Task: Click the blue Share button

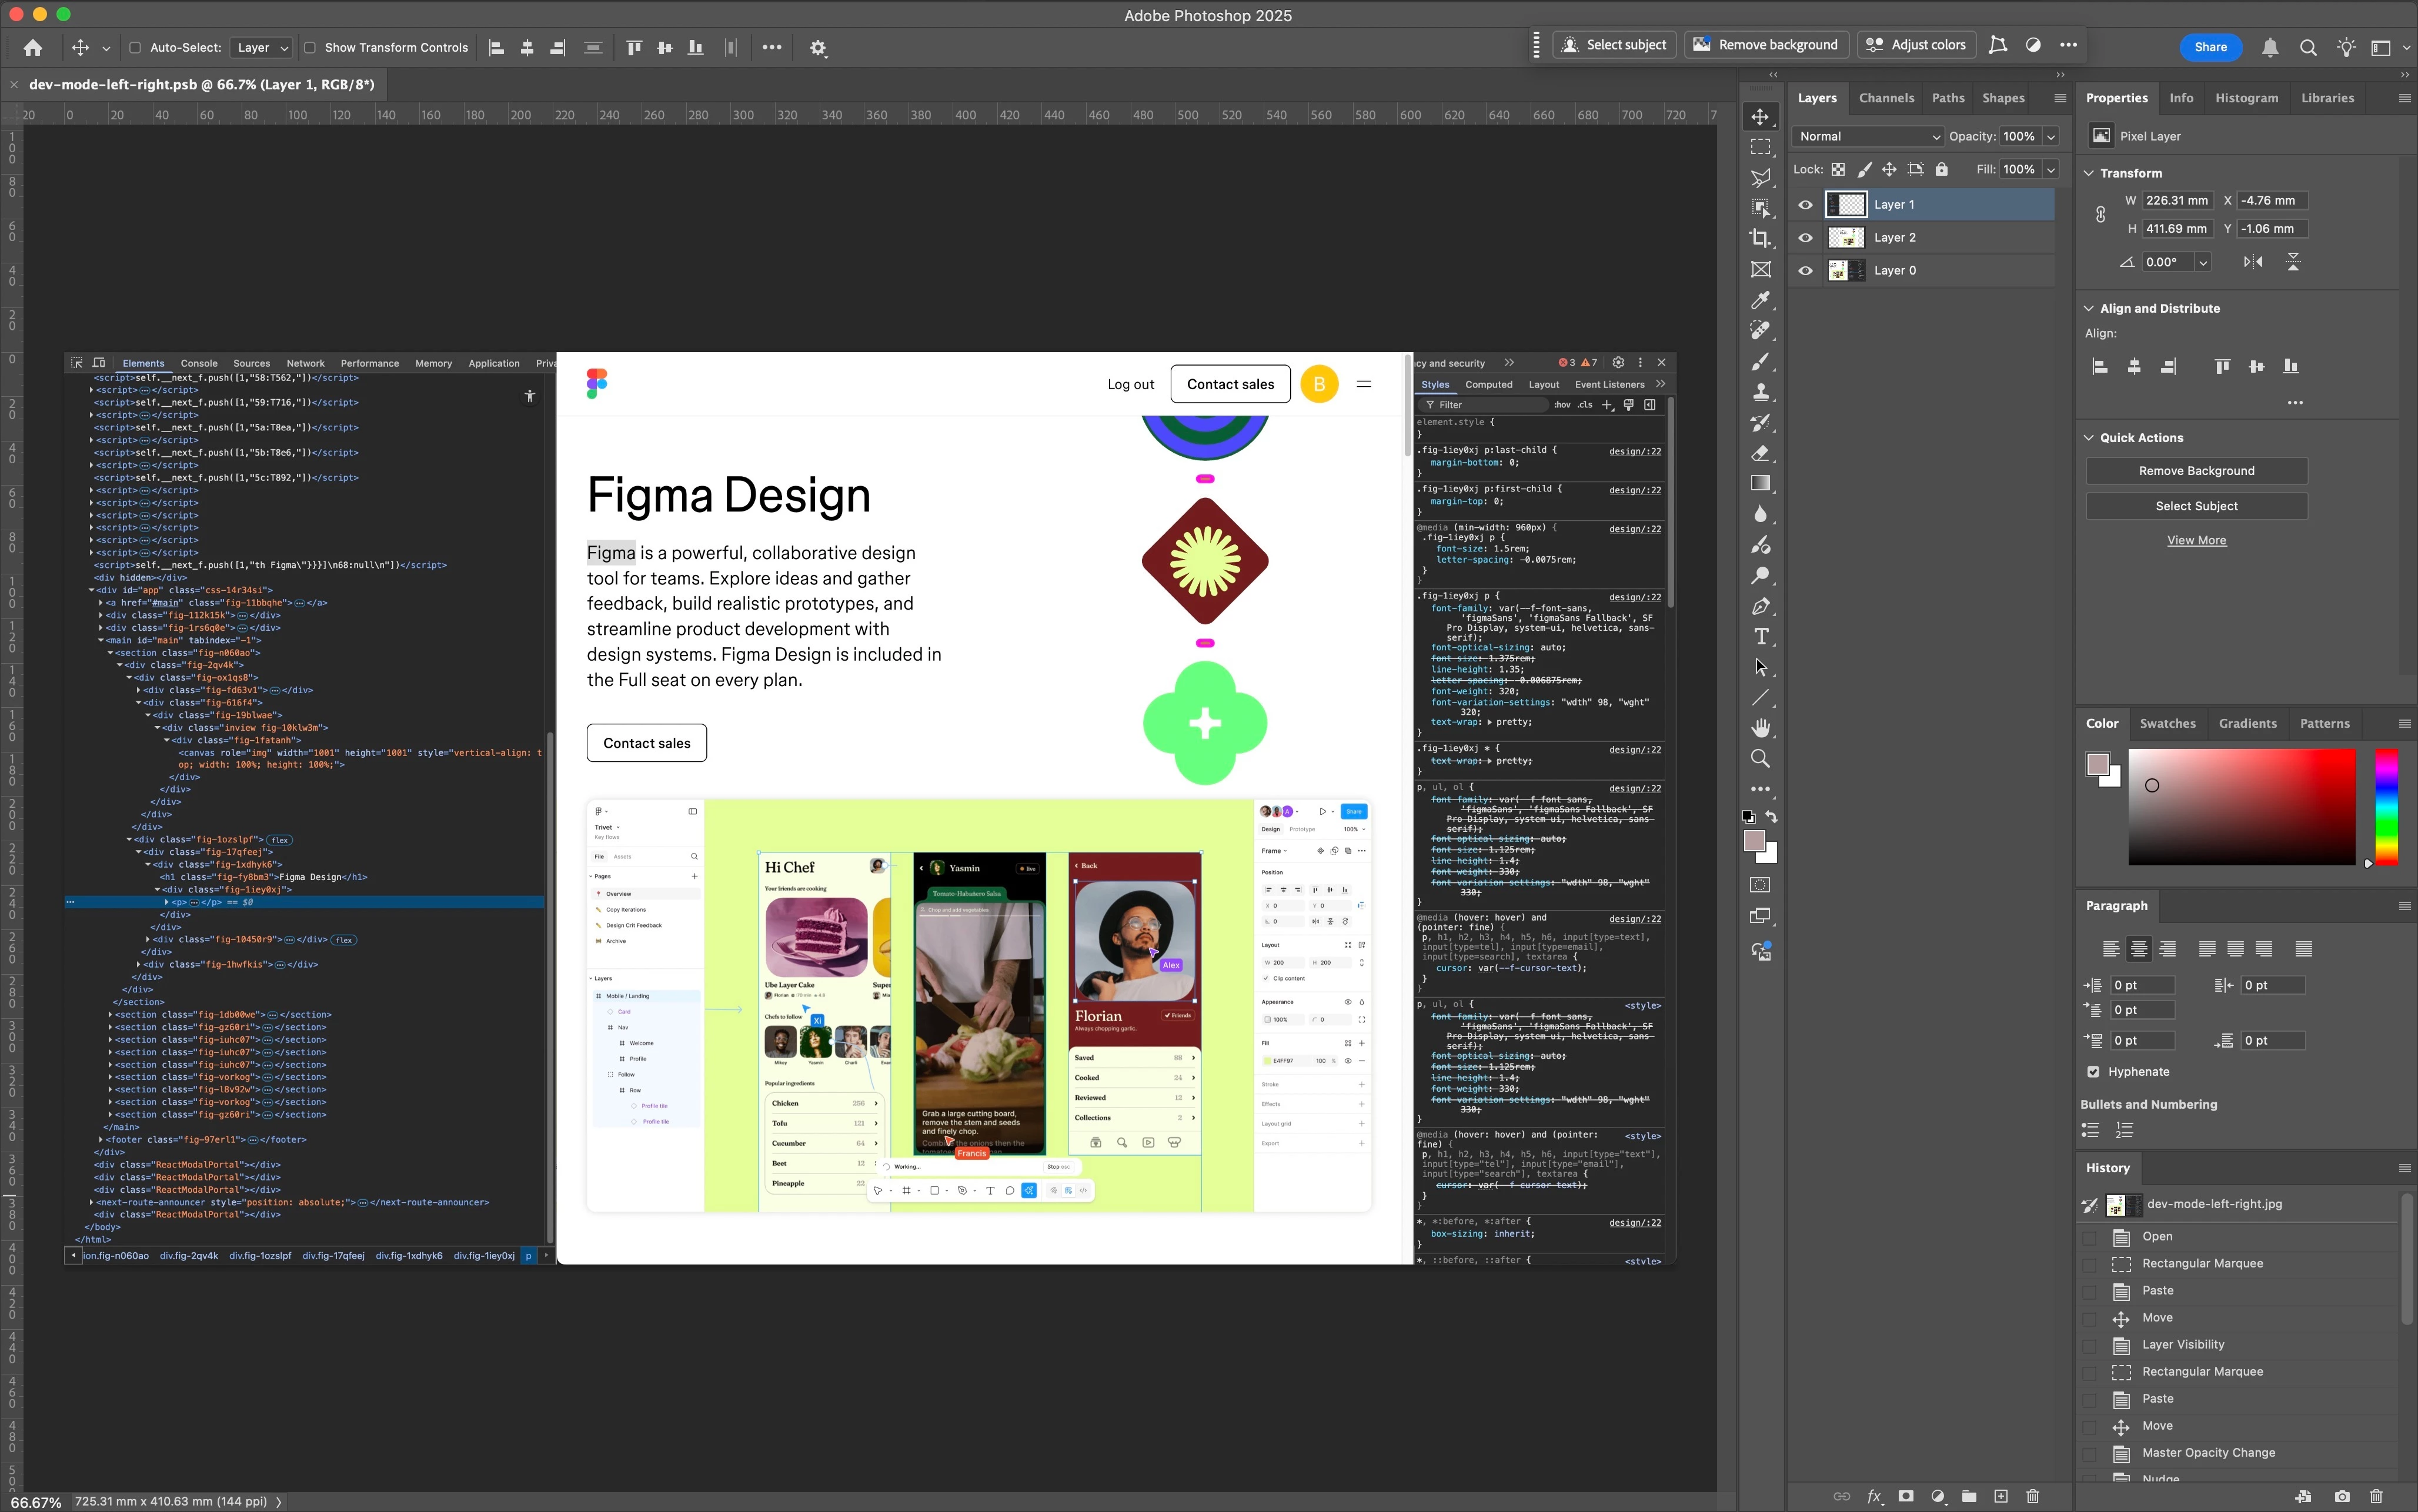Action: tap(2210, 47)
